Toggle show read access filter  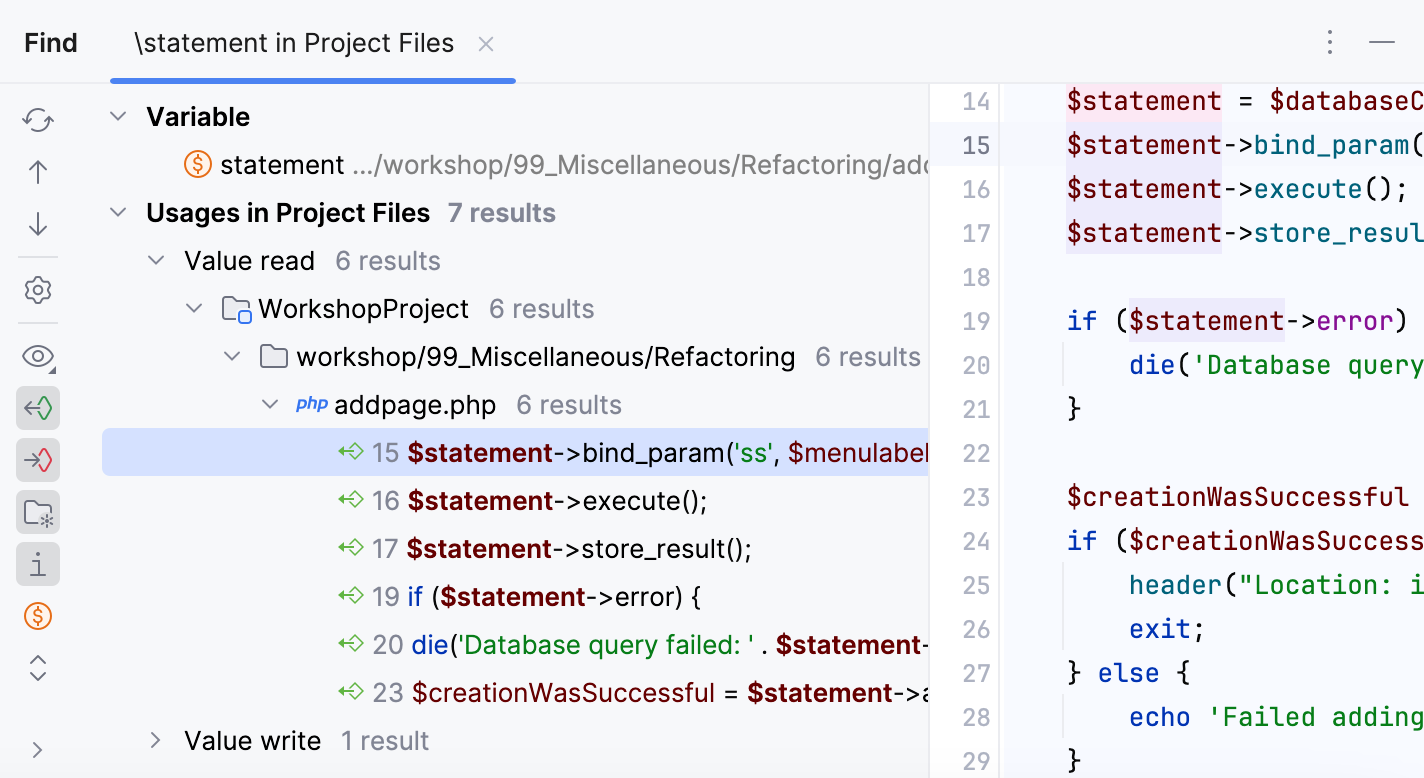(38, 409)
